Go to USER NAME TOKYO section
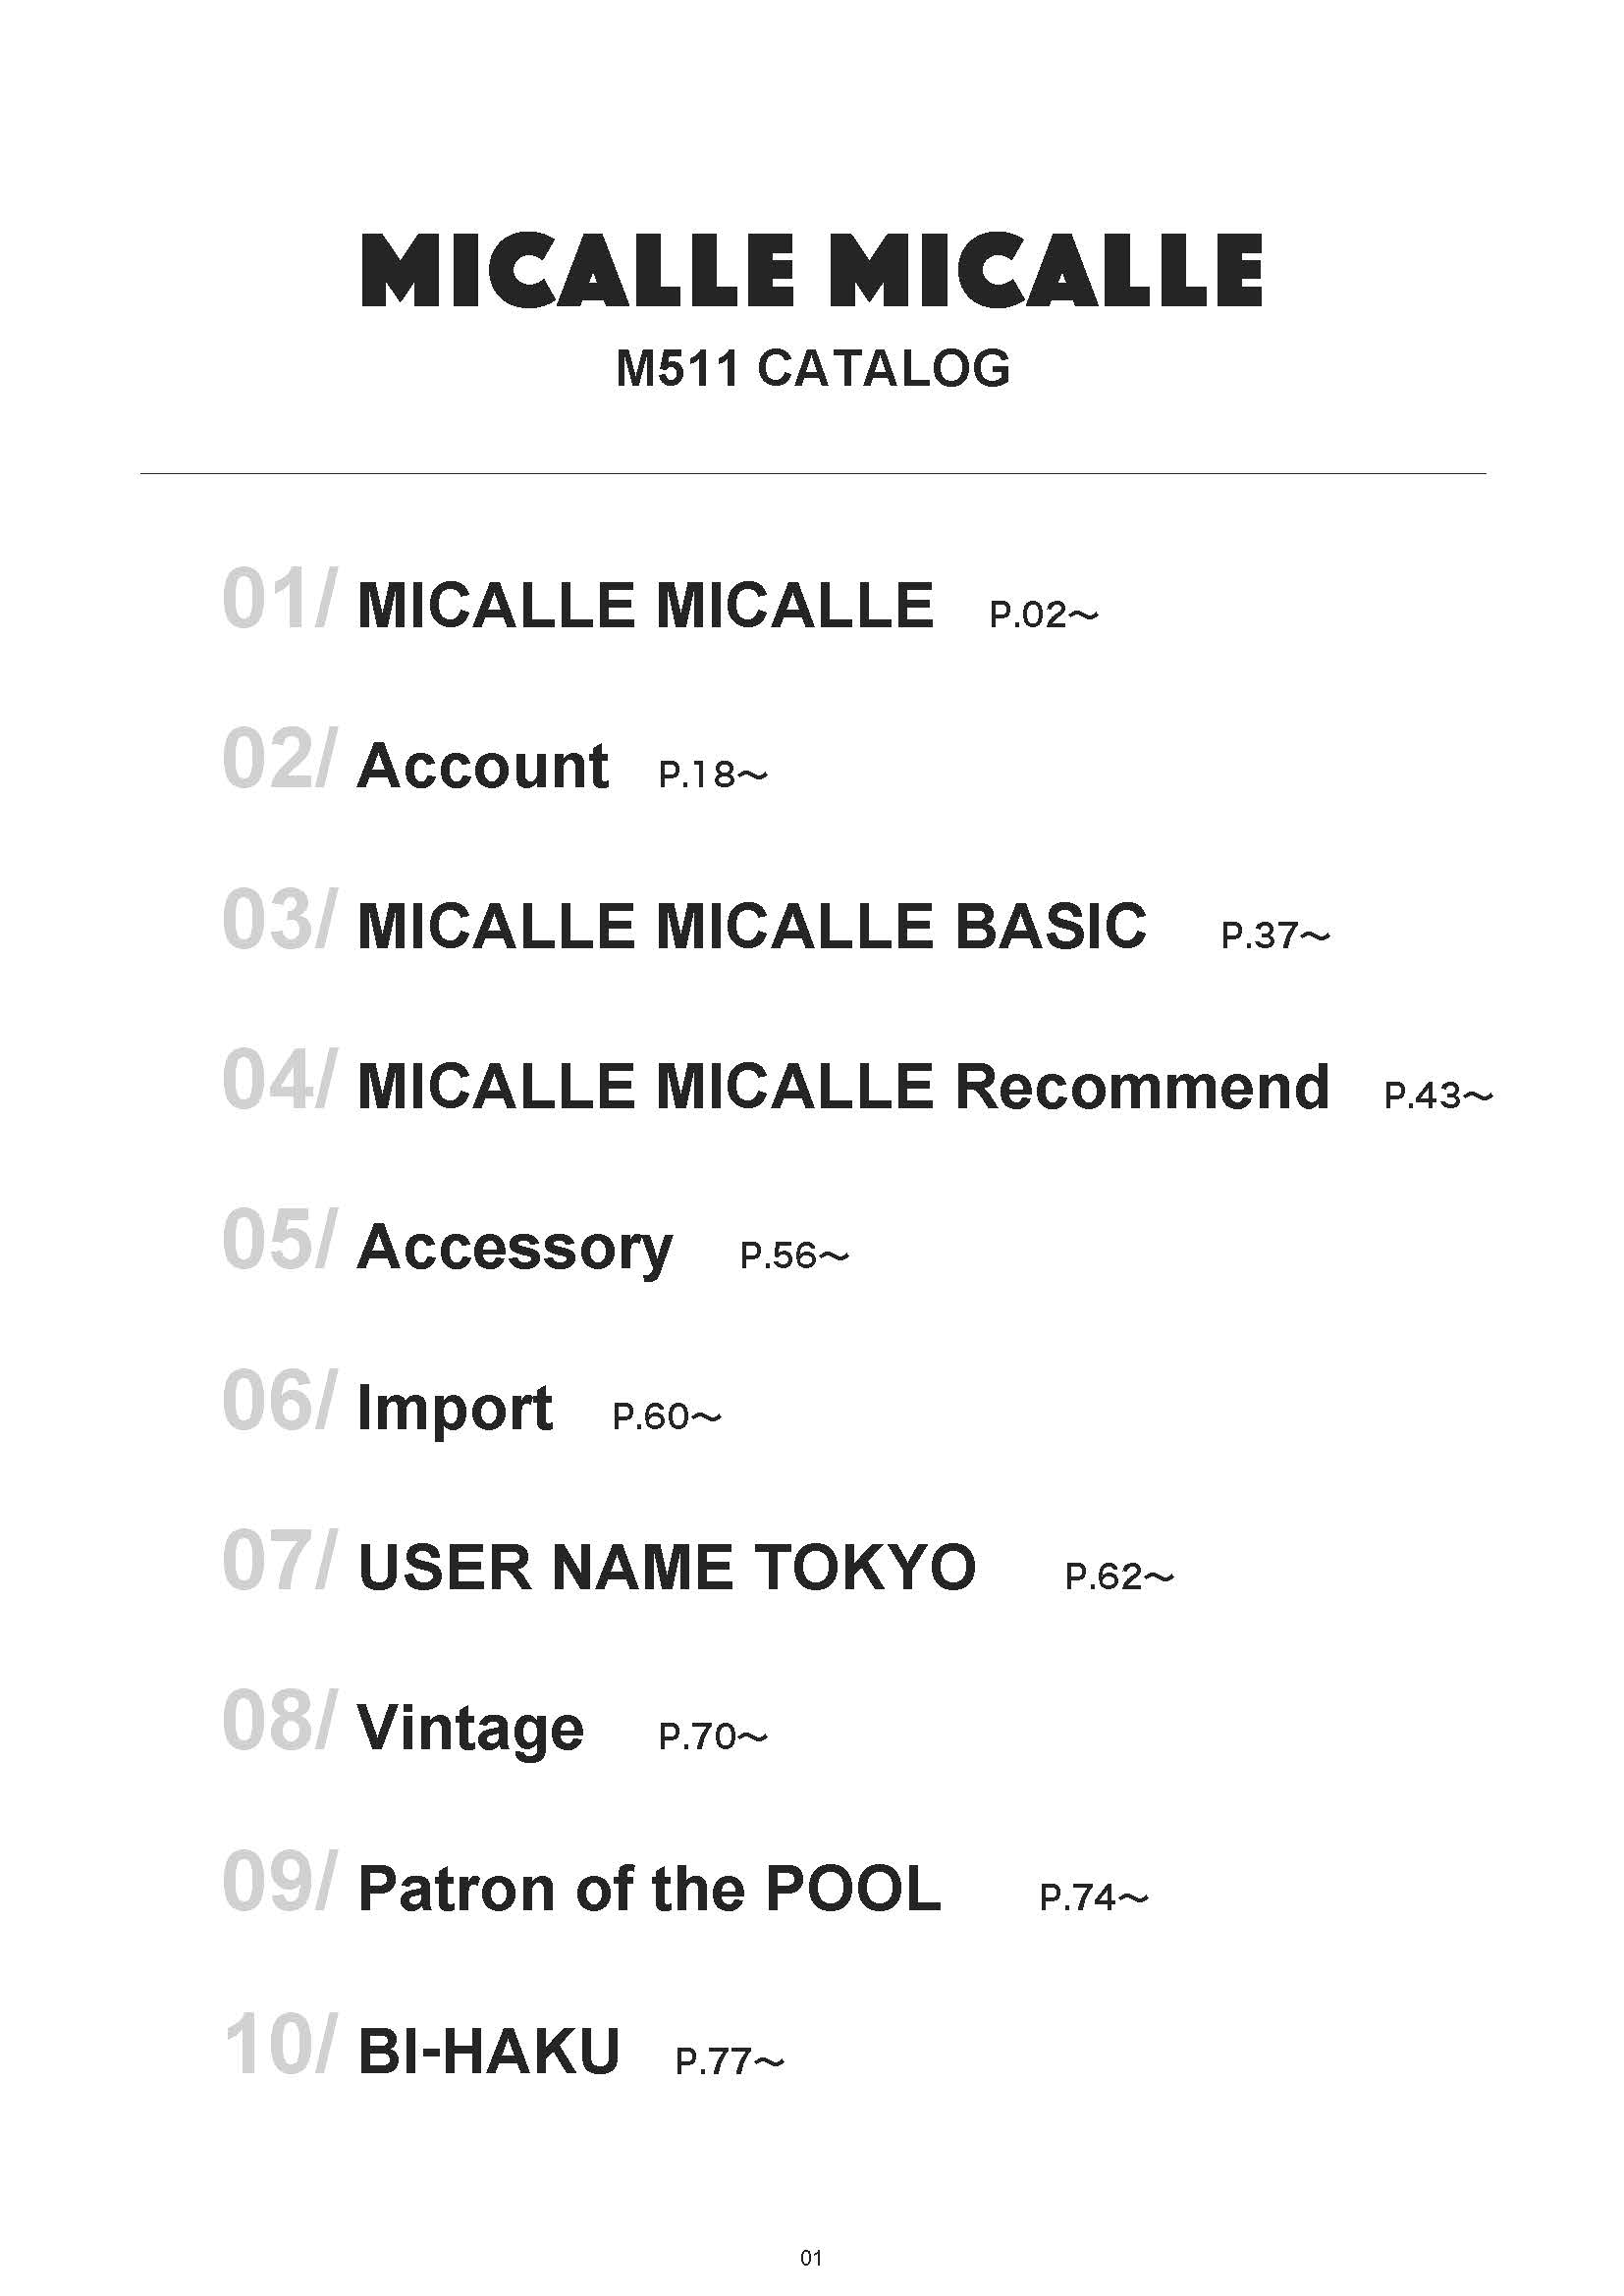This screenshot has height=2296, width=1624. click(667, 1568)
